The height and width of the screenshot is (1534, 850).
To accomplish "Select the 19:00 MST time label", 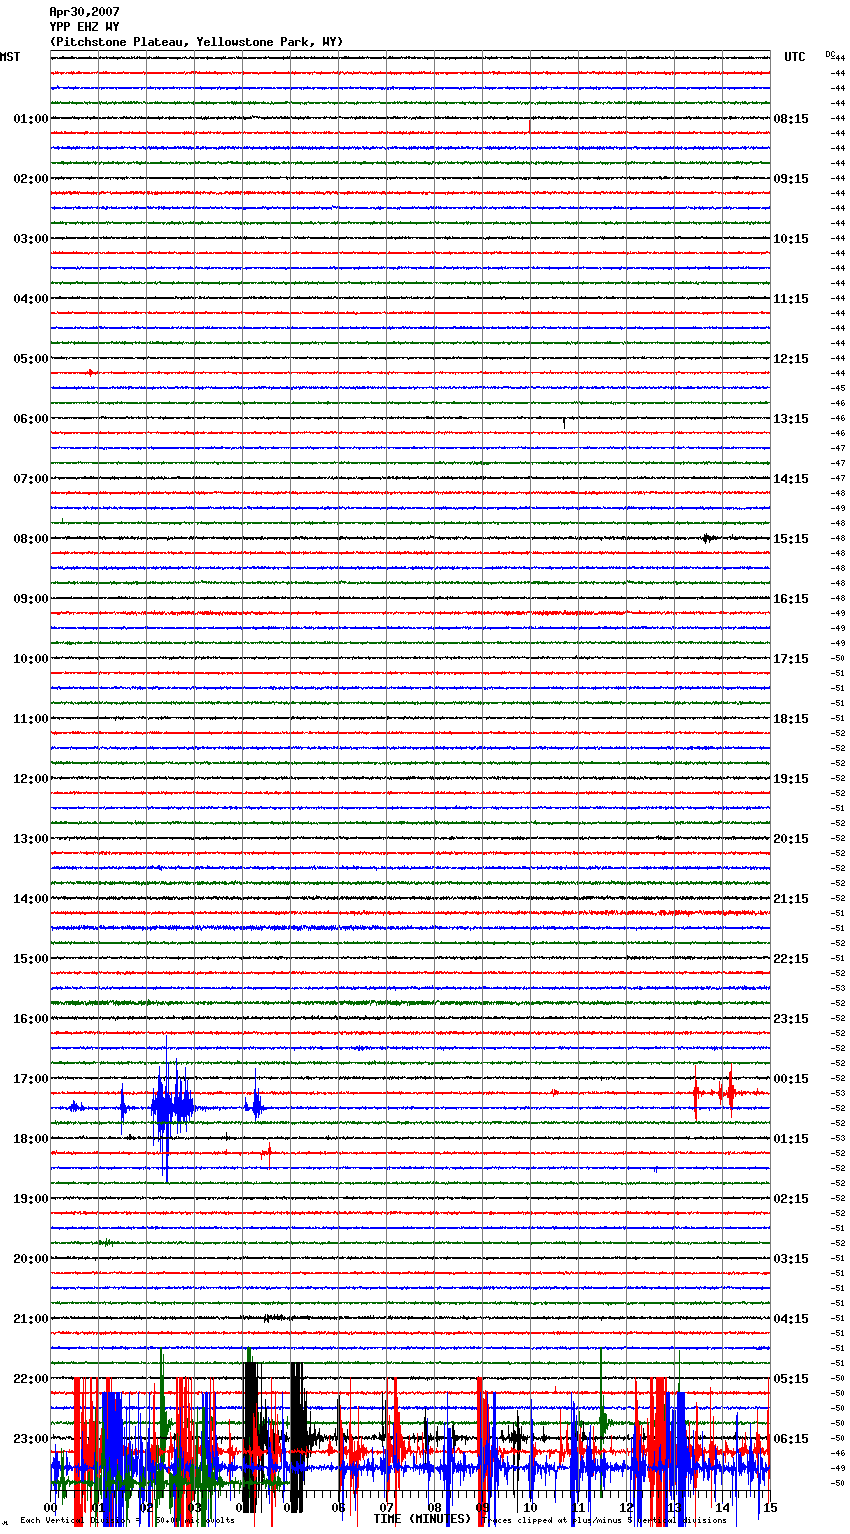I will pyautogui.click(x=30, y=1199).
